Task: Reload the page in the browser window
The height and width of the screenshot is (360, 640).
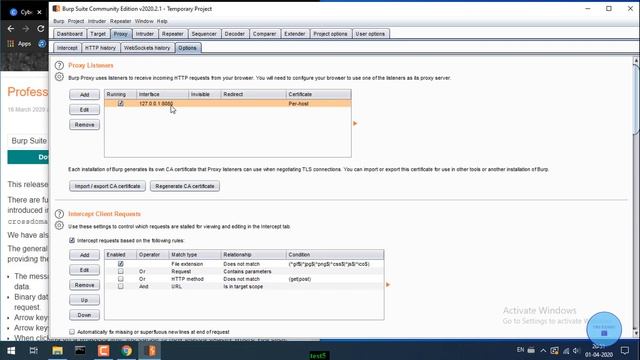Action: (x=40, y=29)
